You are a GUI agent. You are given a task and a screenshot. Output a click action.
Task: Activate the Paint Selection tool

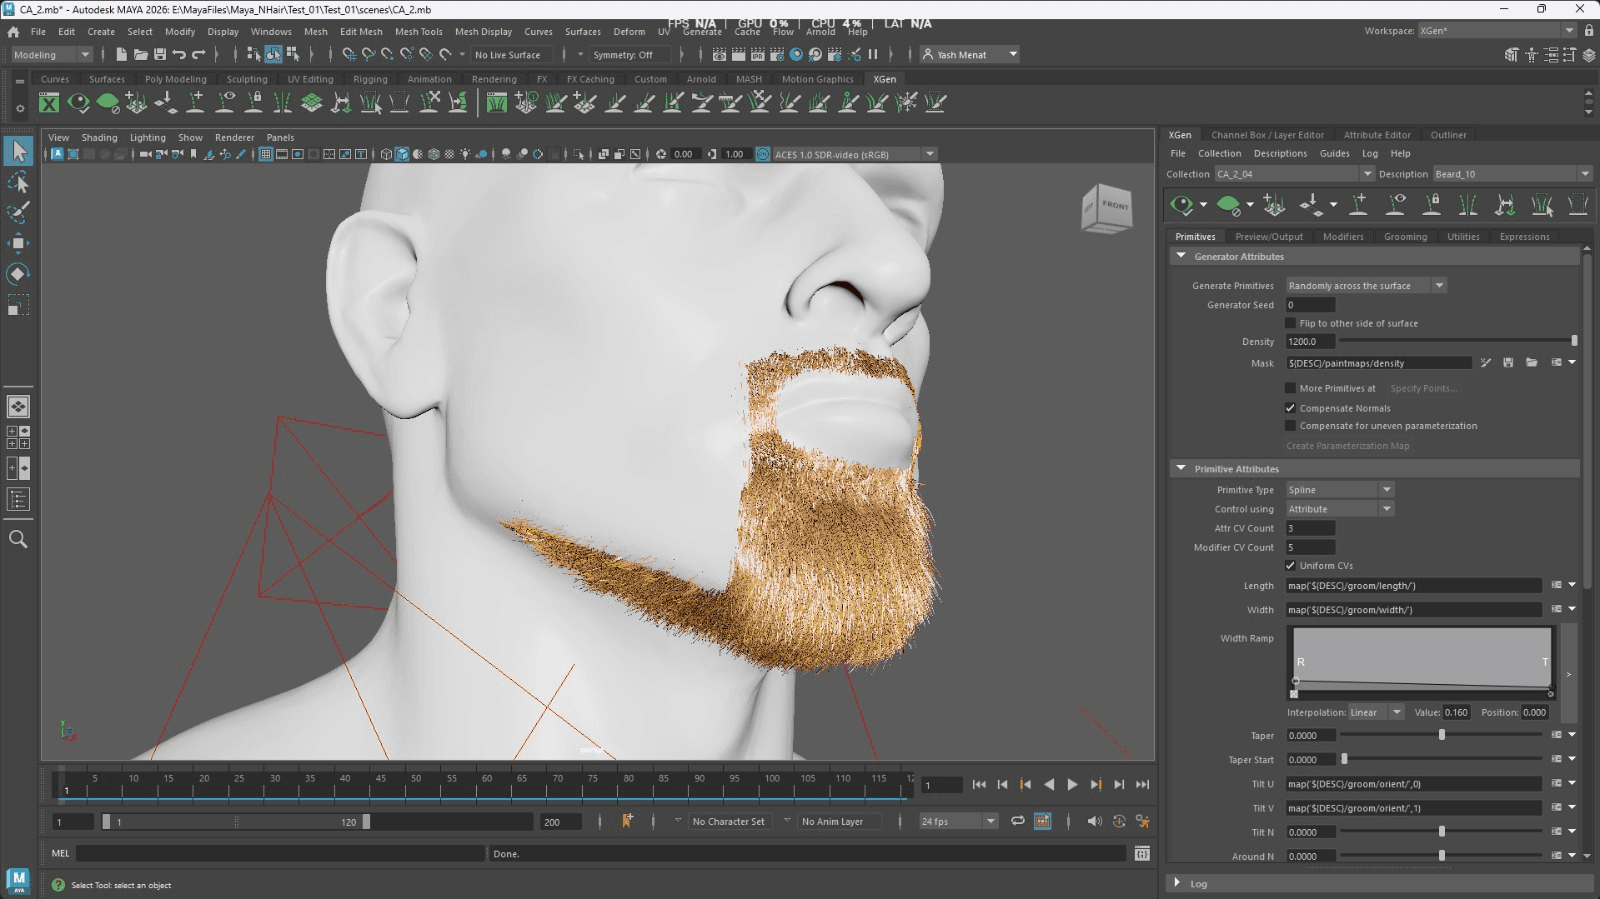click(x=18, y=212)
